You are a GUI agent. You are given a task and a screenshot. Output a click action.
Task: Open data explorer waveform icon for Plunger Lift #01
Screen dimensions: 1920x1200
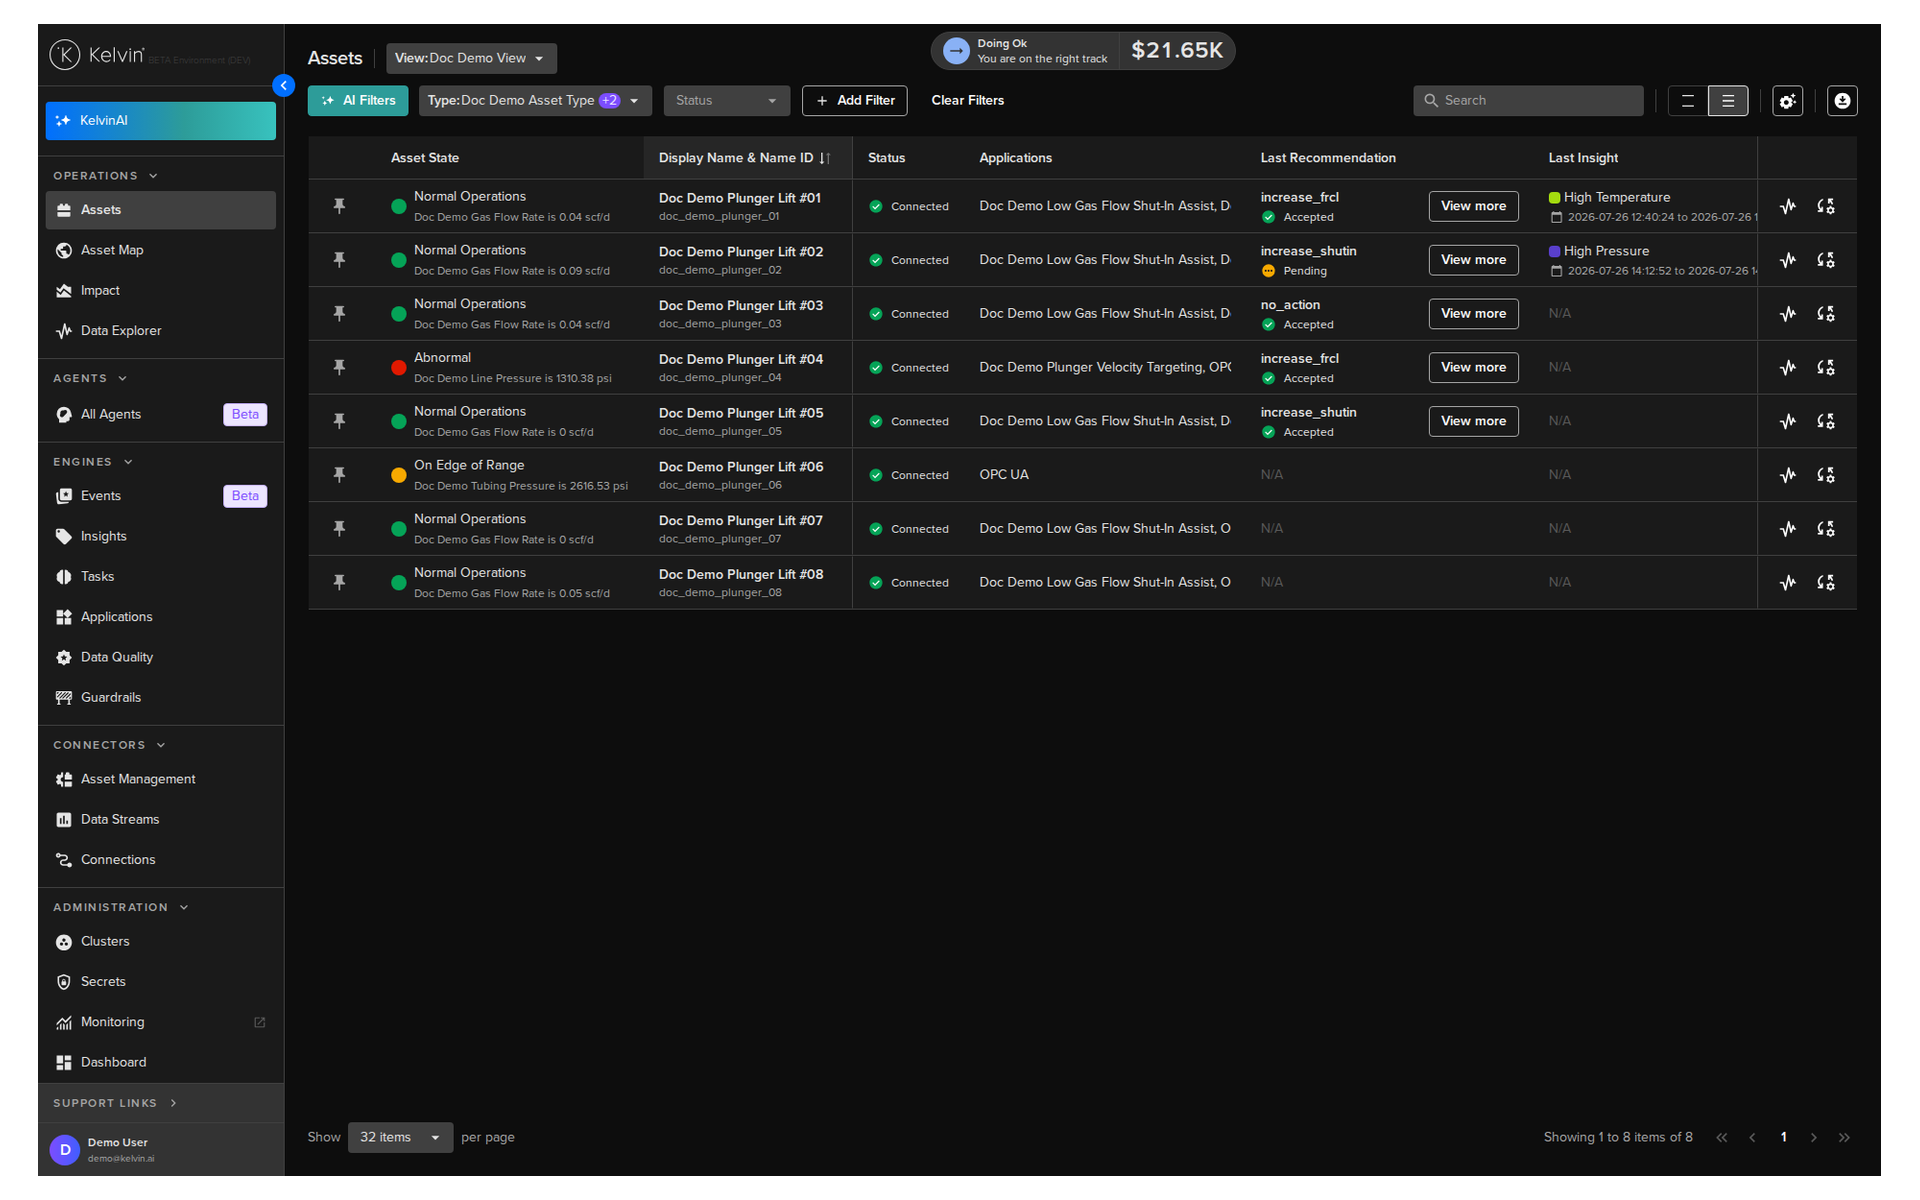(x=1788, y=206)
